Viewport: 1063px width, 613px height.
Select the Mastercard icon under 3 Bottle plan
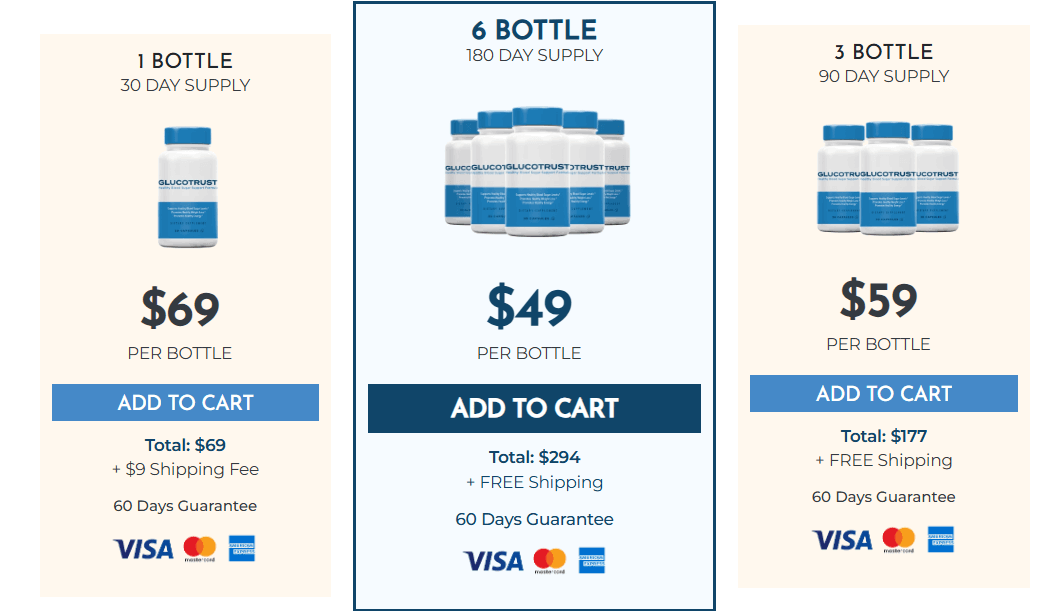click(x=898, y=539)
